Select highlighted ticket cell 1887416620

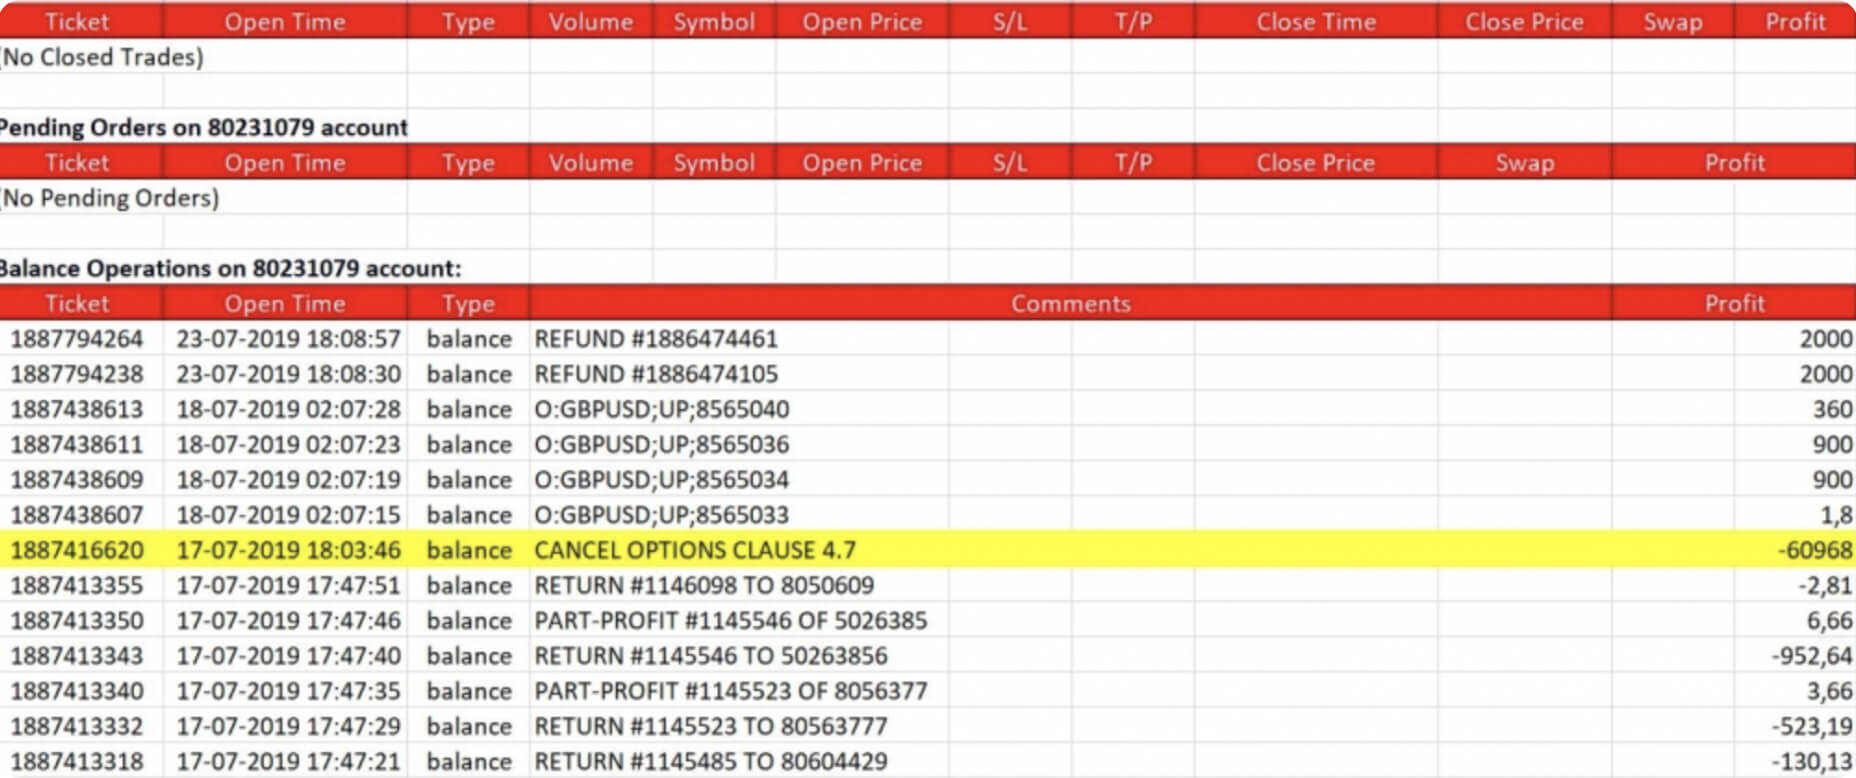77,550
